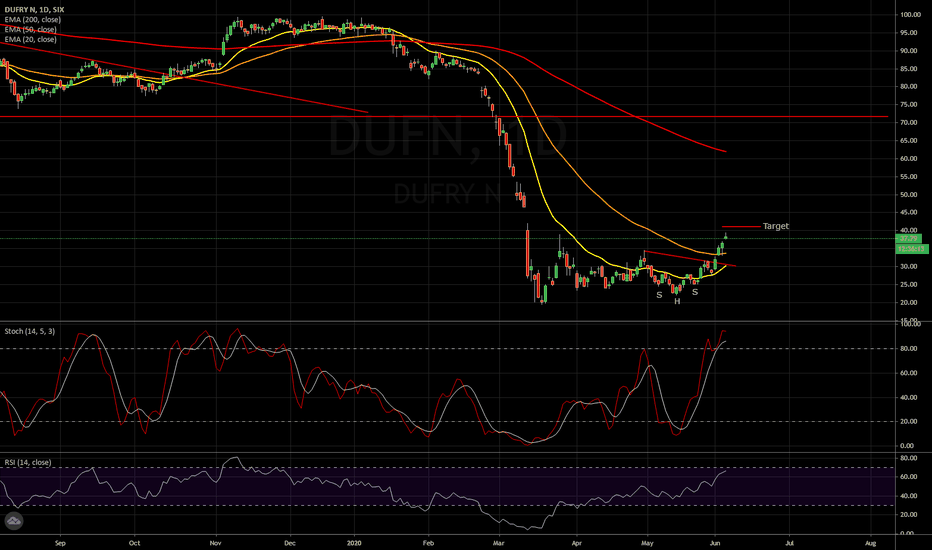Select the Stoch (14, 5, 3) indicator label
932x550 pixels.
(30, 331)
